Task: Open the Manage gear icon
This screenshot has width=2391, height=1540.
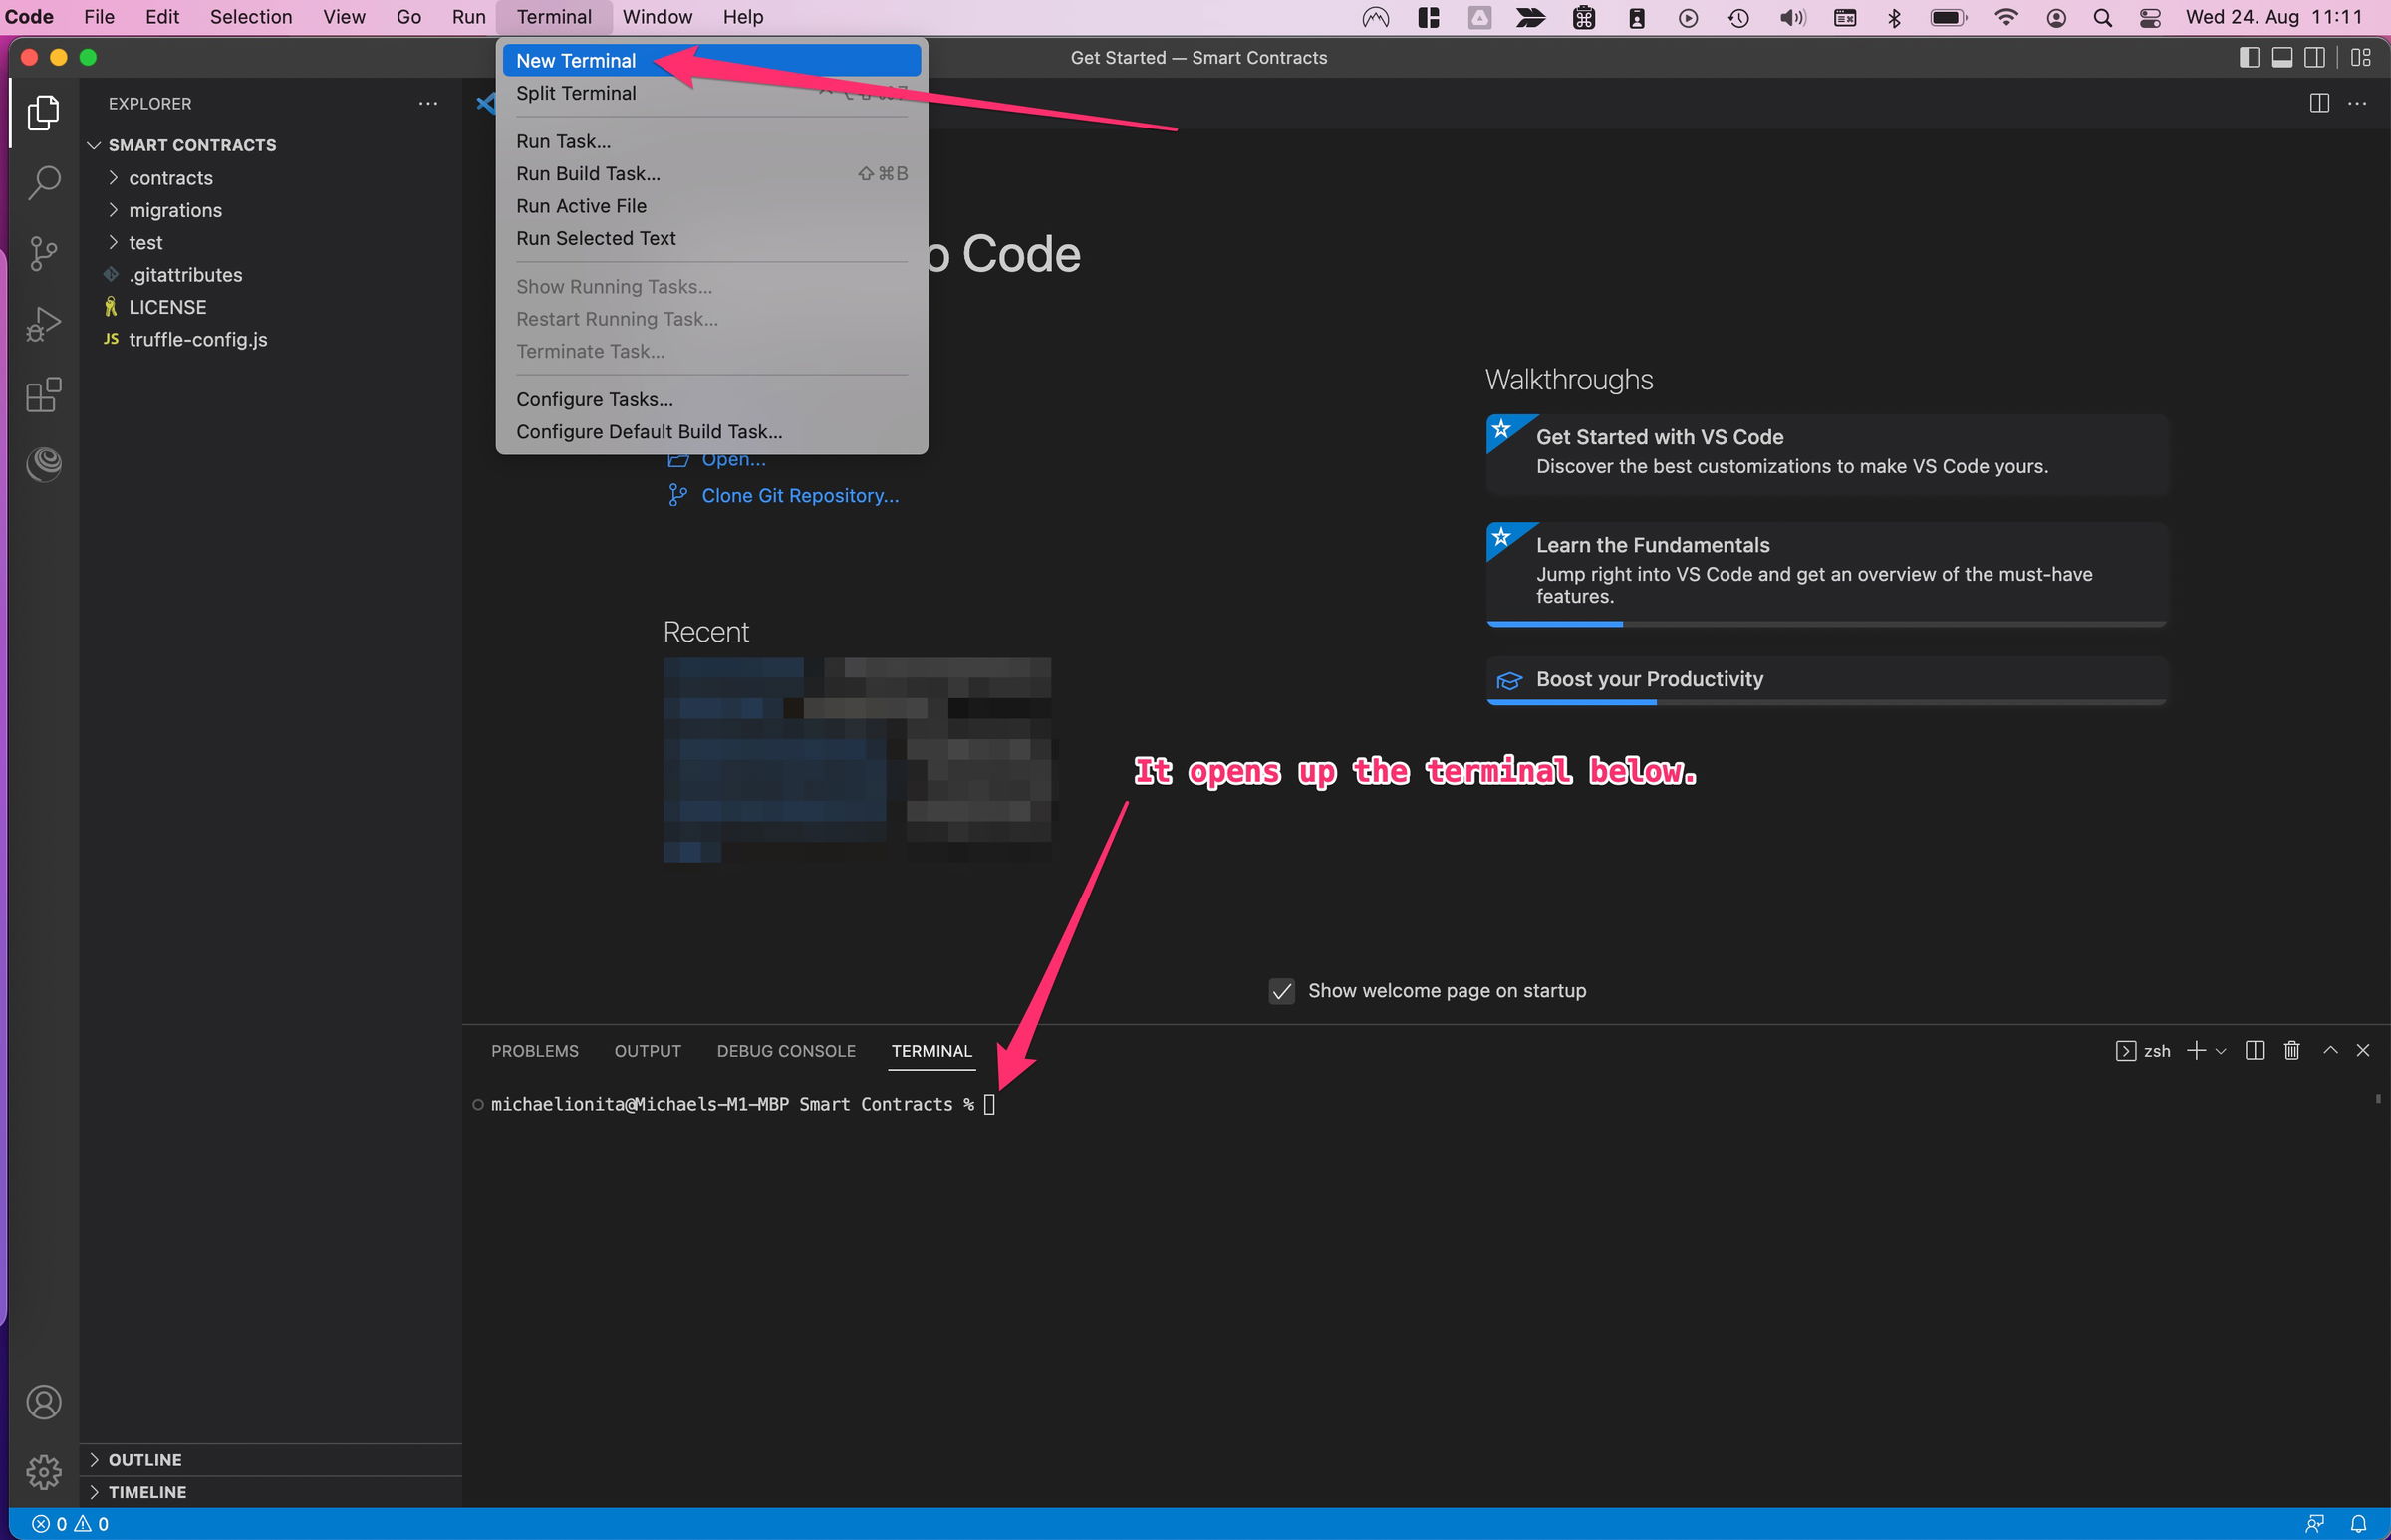Action: 43,1472
